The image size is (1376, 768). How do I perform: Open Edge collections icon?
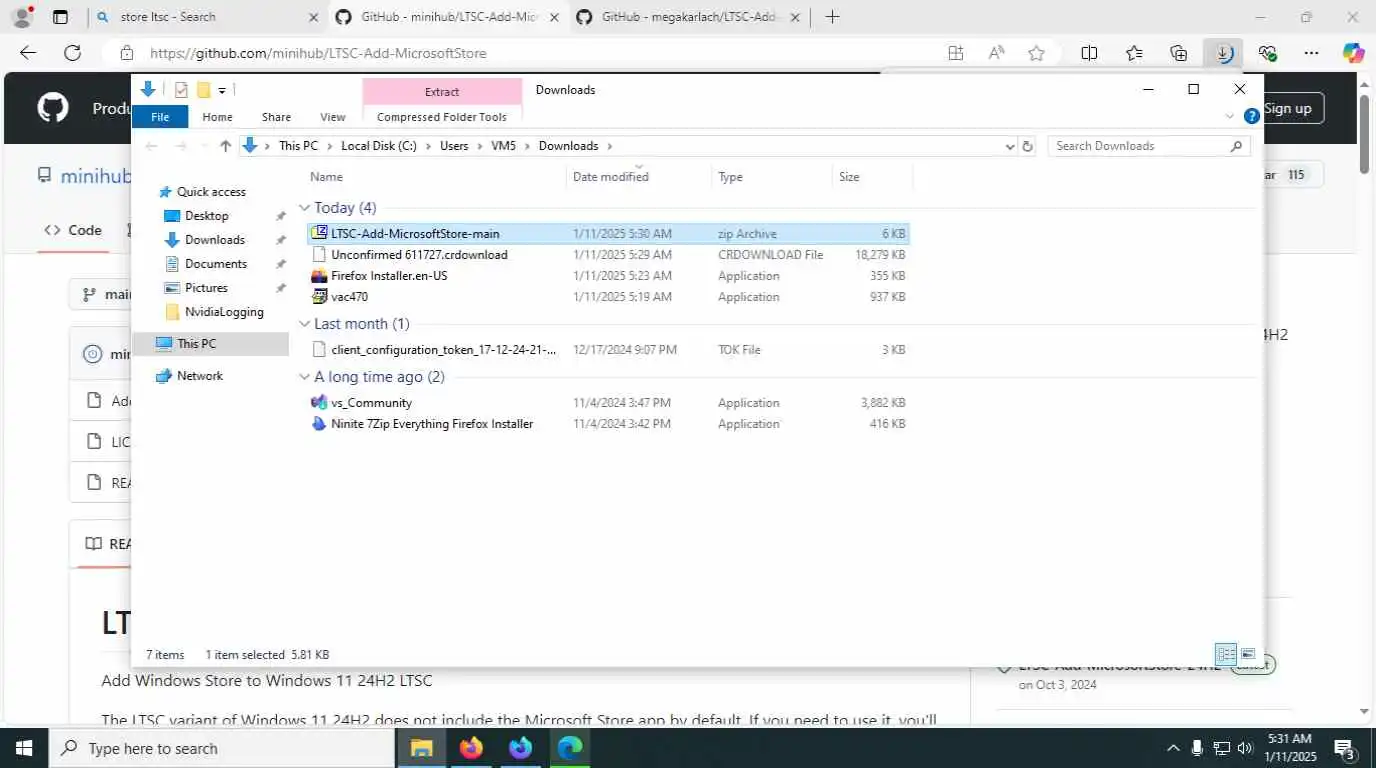(x=1179, y=53)
